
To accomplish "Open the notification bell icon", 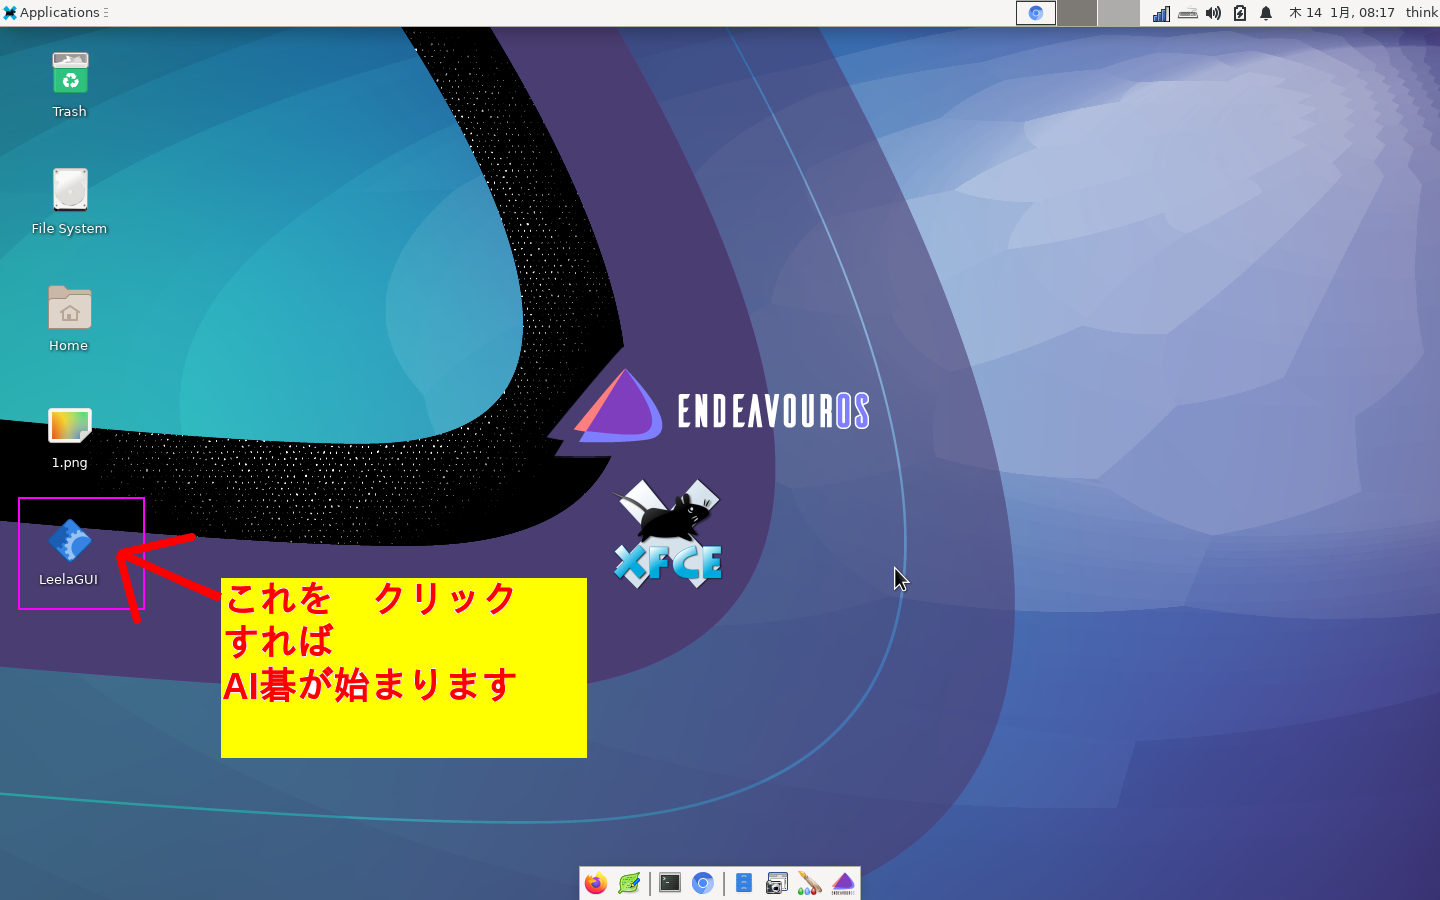I will (1266, 13).
